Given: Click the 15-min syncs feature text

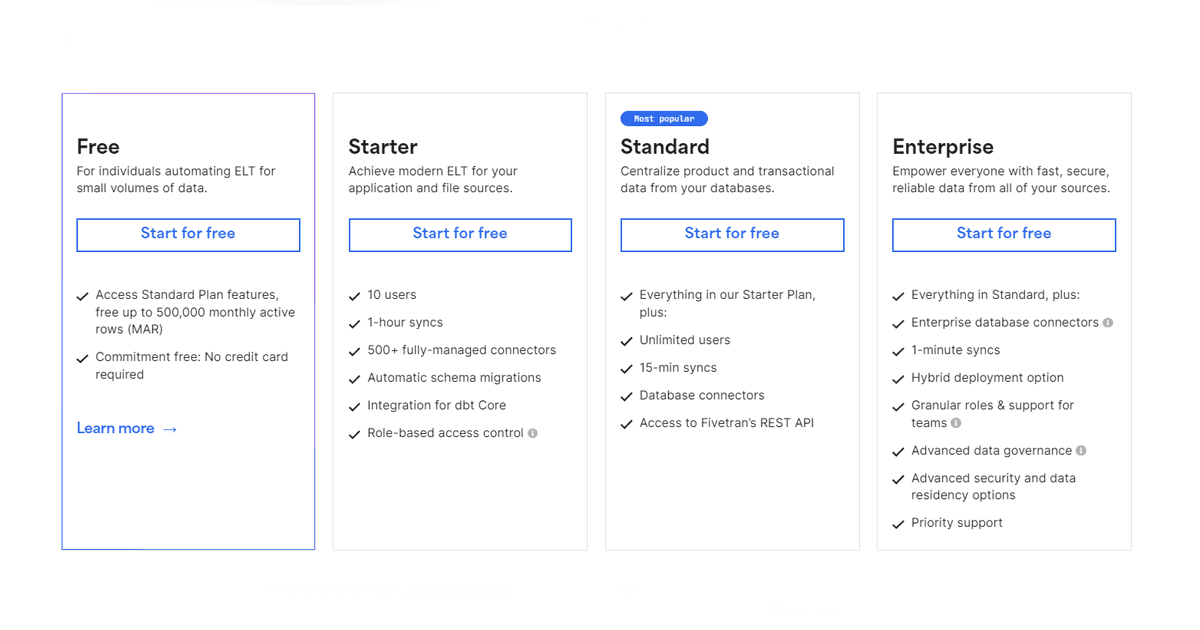Looking at the screenshot, I should [678, 368].
